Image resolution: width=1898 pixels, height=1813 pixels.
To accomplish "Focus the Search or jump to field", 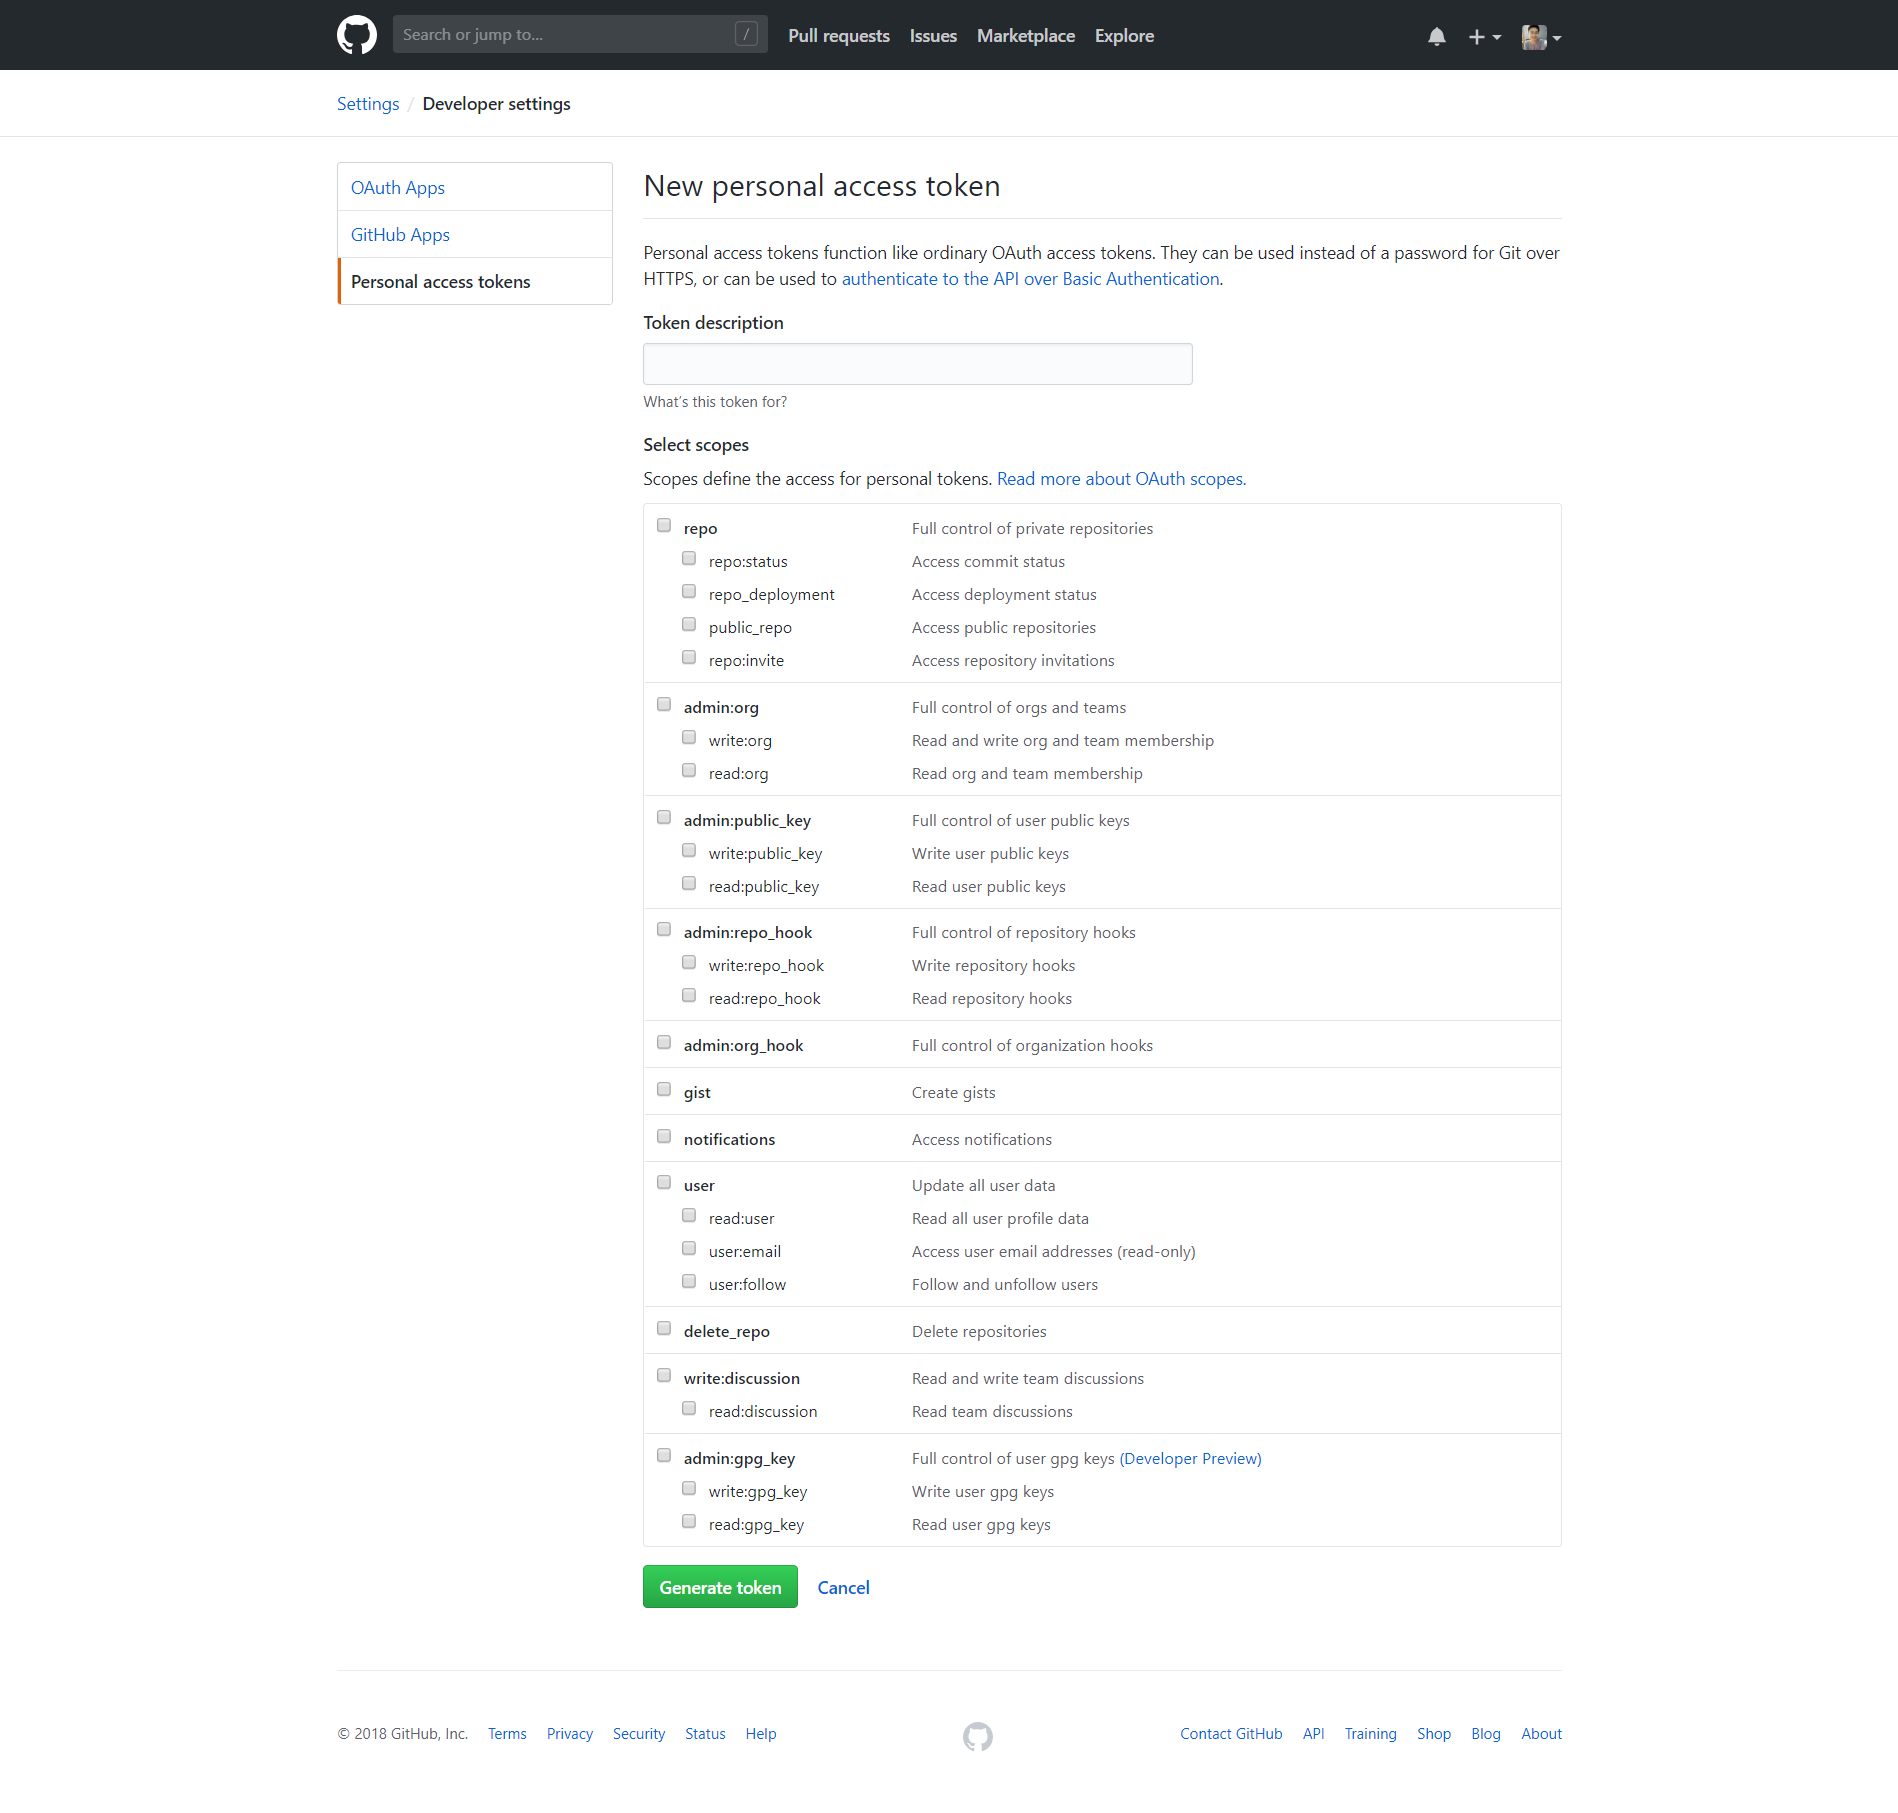I will 580,34.
